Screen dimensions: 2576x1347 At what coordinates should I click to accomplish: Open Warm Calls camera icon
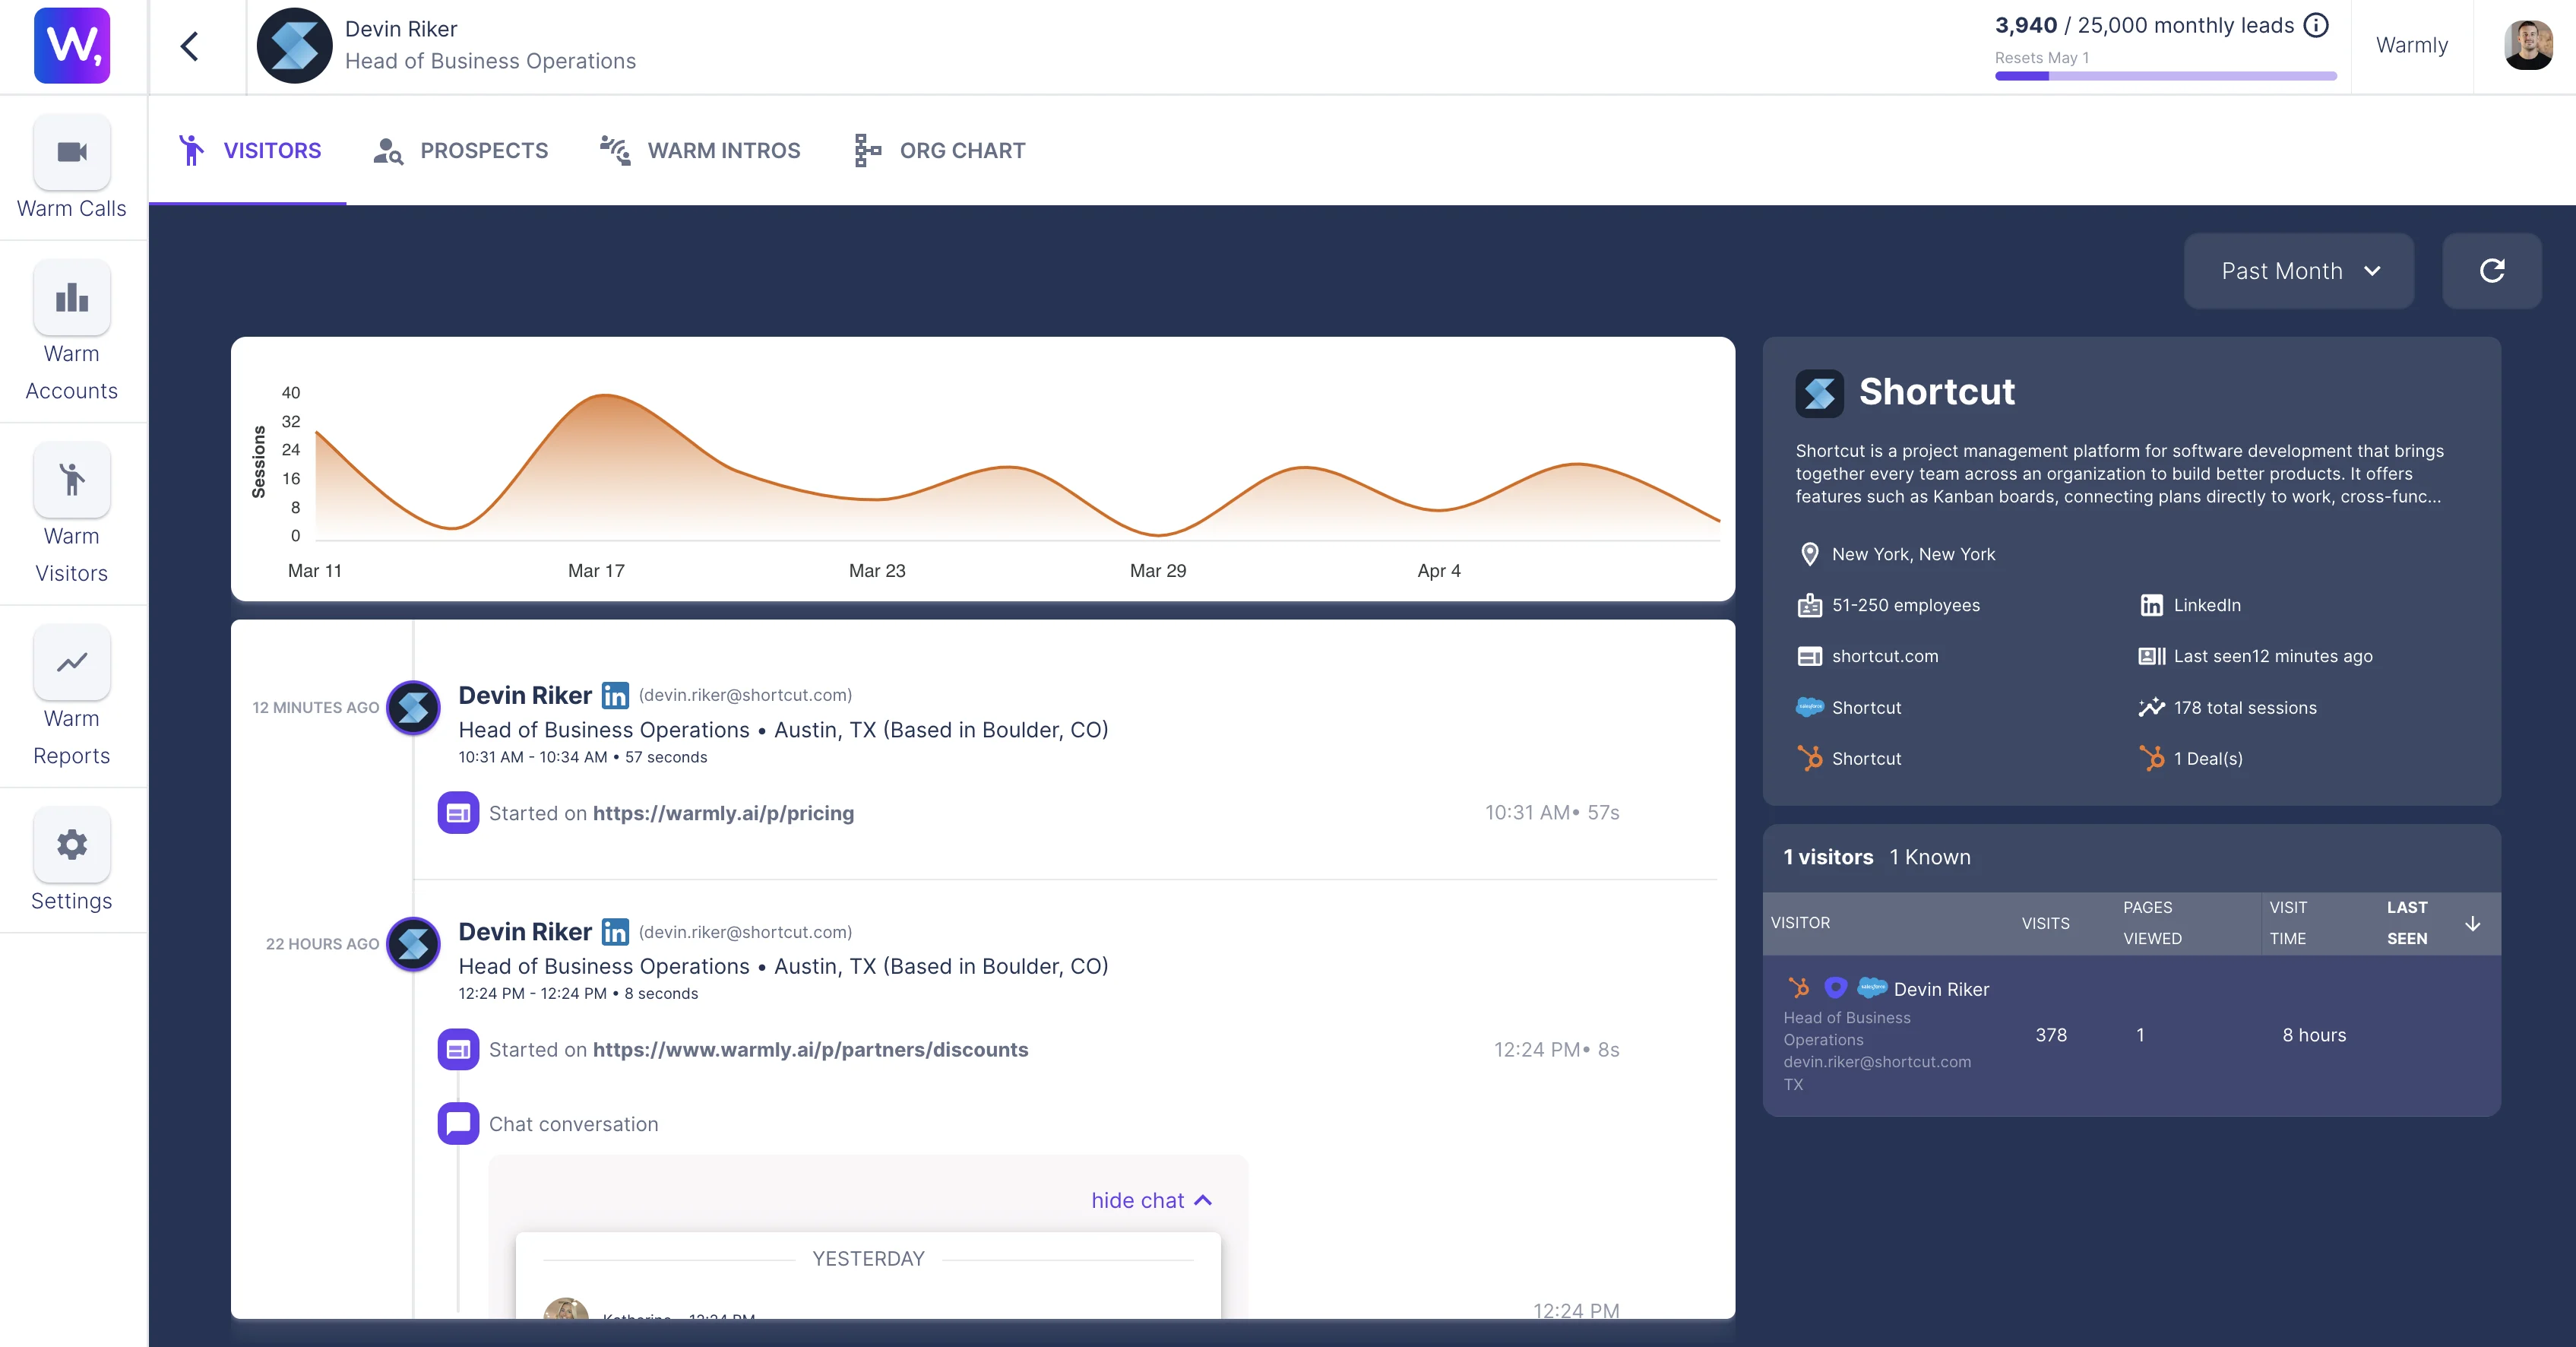tap(72, 152)
